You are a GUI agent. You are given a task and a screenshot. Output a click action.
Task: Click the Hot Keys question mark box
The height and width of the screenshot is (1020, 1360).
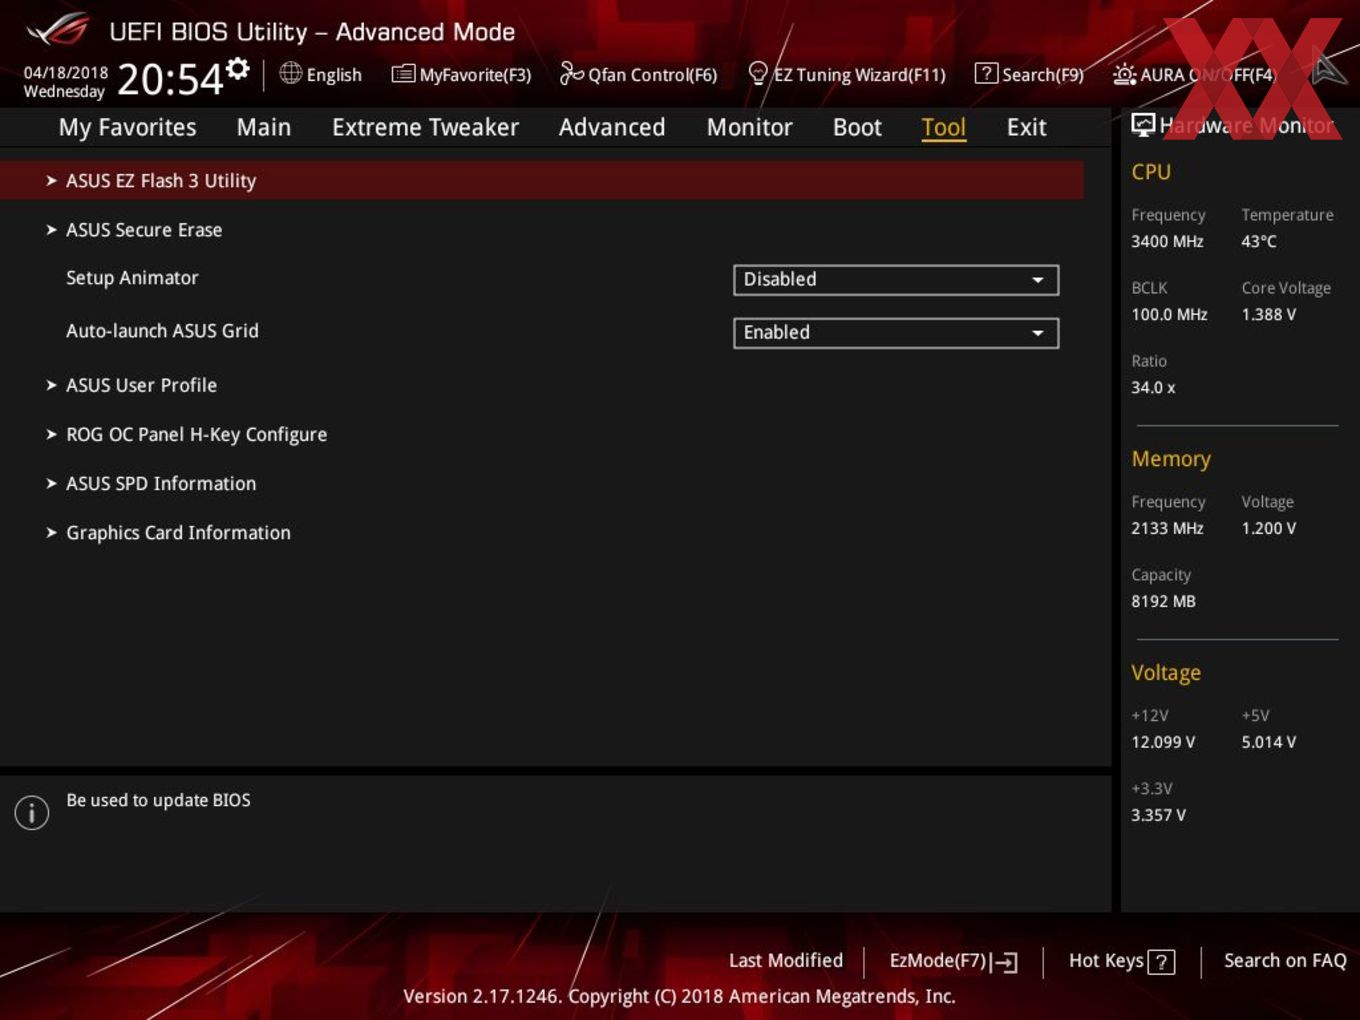(1161, 962)
